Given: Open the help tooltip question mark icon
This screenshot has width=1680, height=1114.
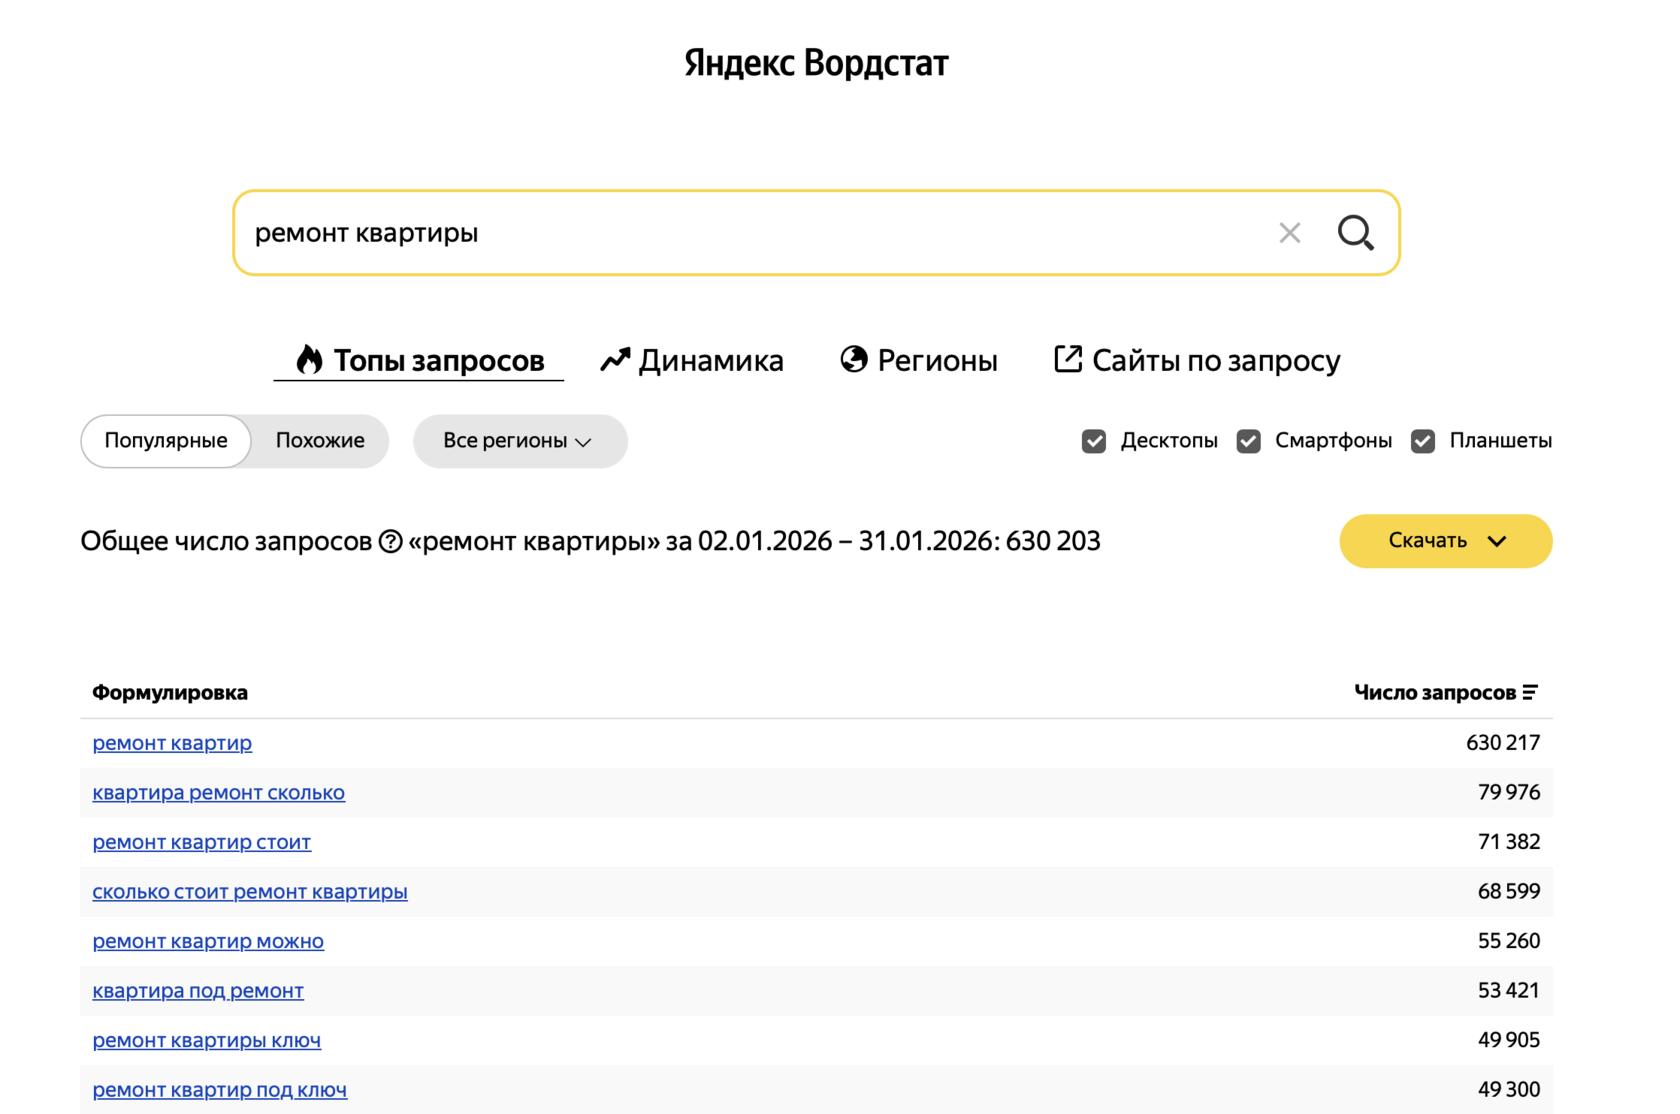Looking at the screenshot, I should [389, 541].
